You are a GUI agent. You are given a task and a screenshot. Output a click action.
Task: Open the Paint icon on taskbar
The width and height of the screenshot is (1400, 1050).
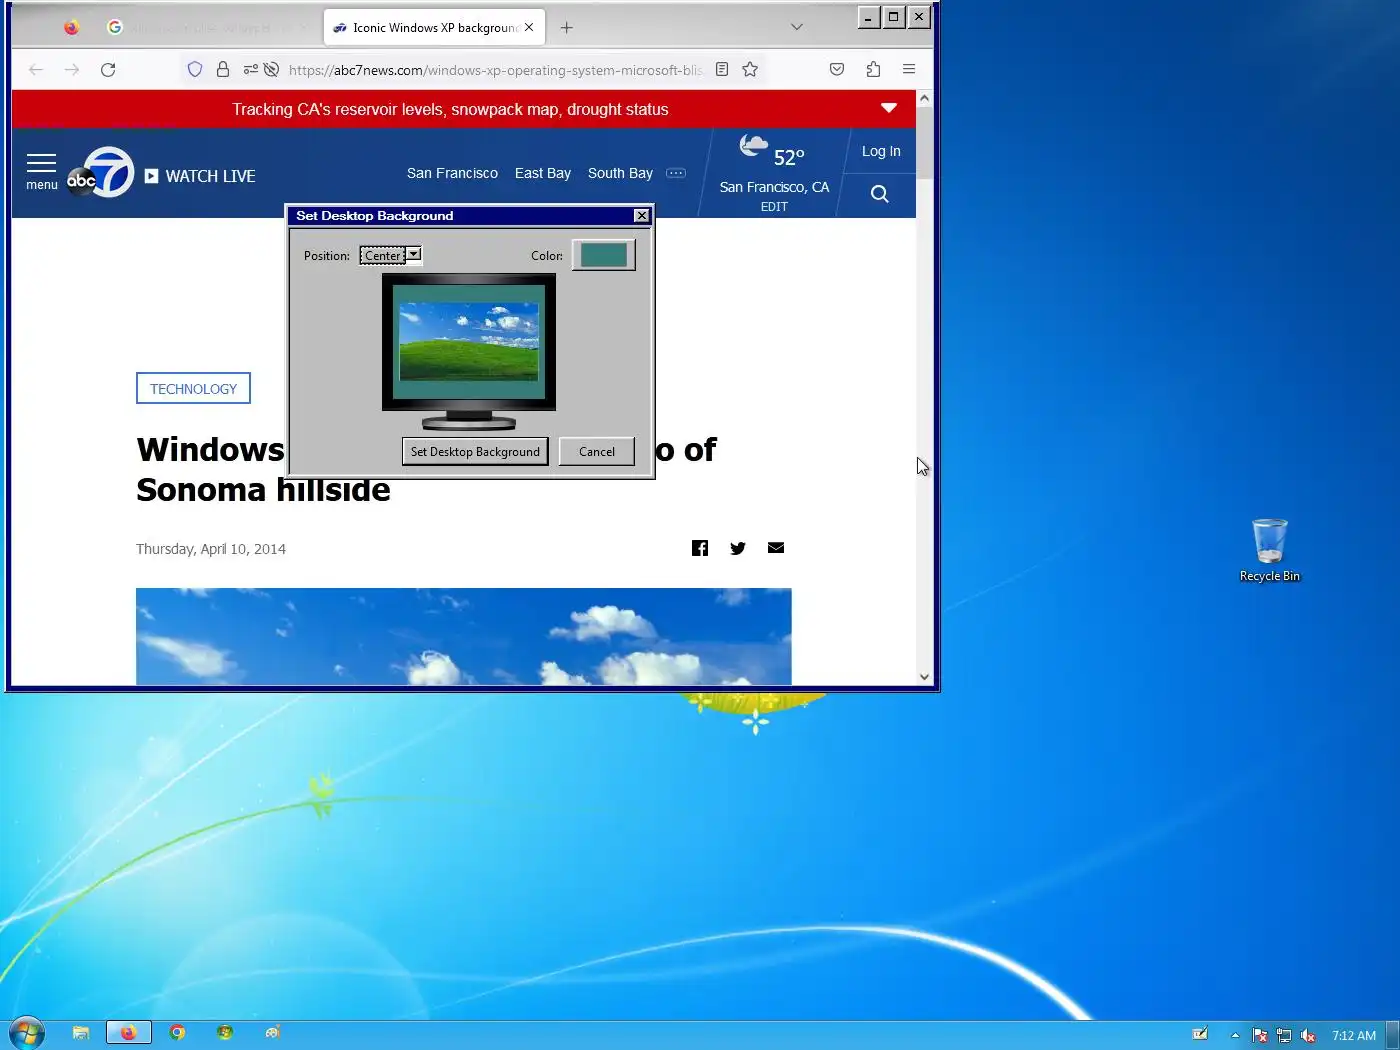coord(273,1033)
